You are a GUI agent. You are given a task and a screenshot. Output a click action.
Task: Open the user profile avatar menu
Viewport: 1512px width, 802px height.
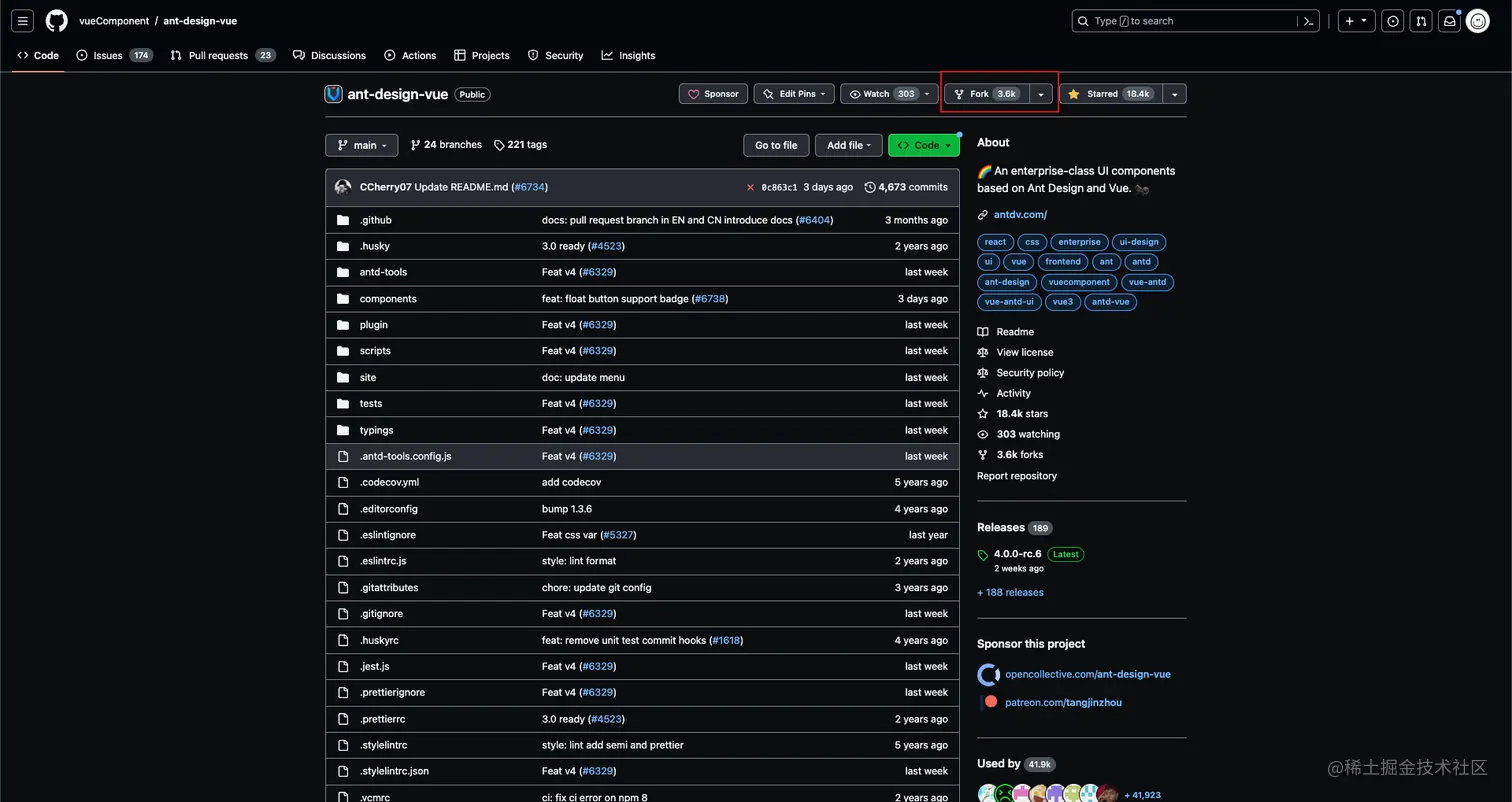point(1478,21)
